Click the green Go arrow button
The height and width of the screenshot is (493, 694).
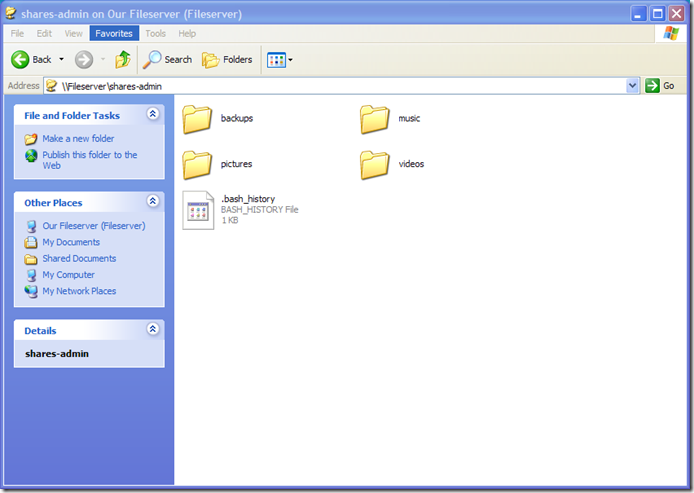tap(652, 85)
